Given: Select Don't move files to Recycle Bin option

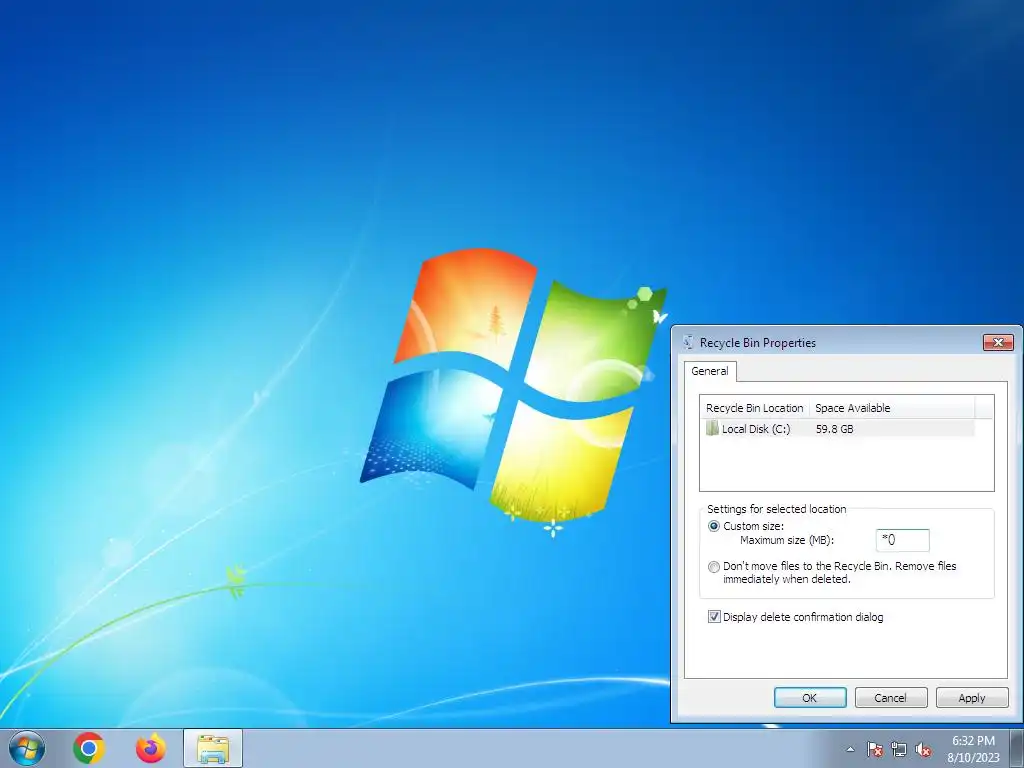Looking at the screenshot, I should (714, 567).
